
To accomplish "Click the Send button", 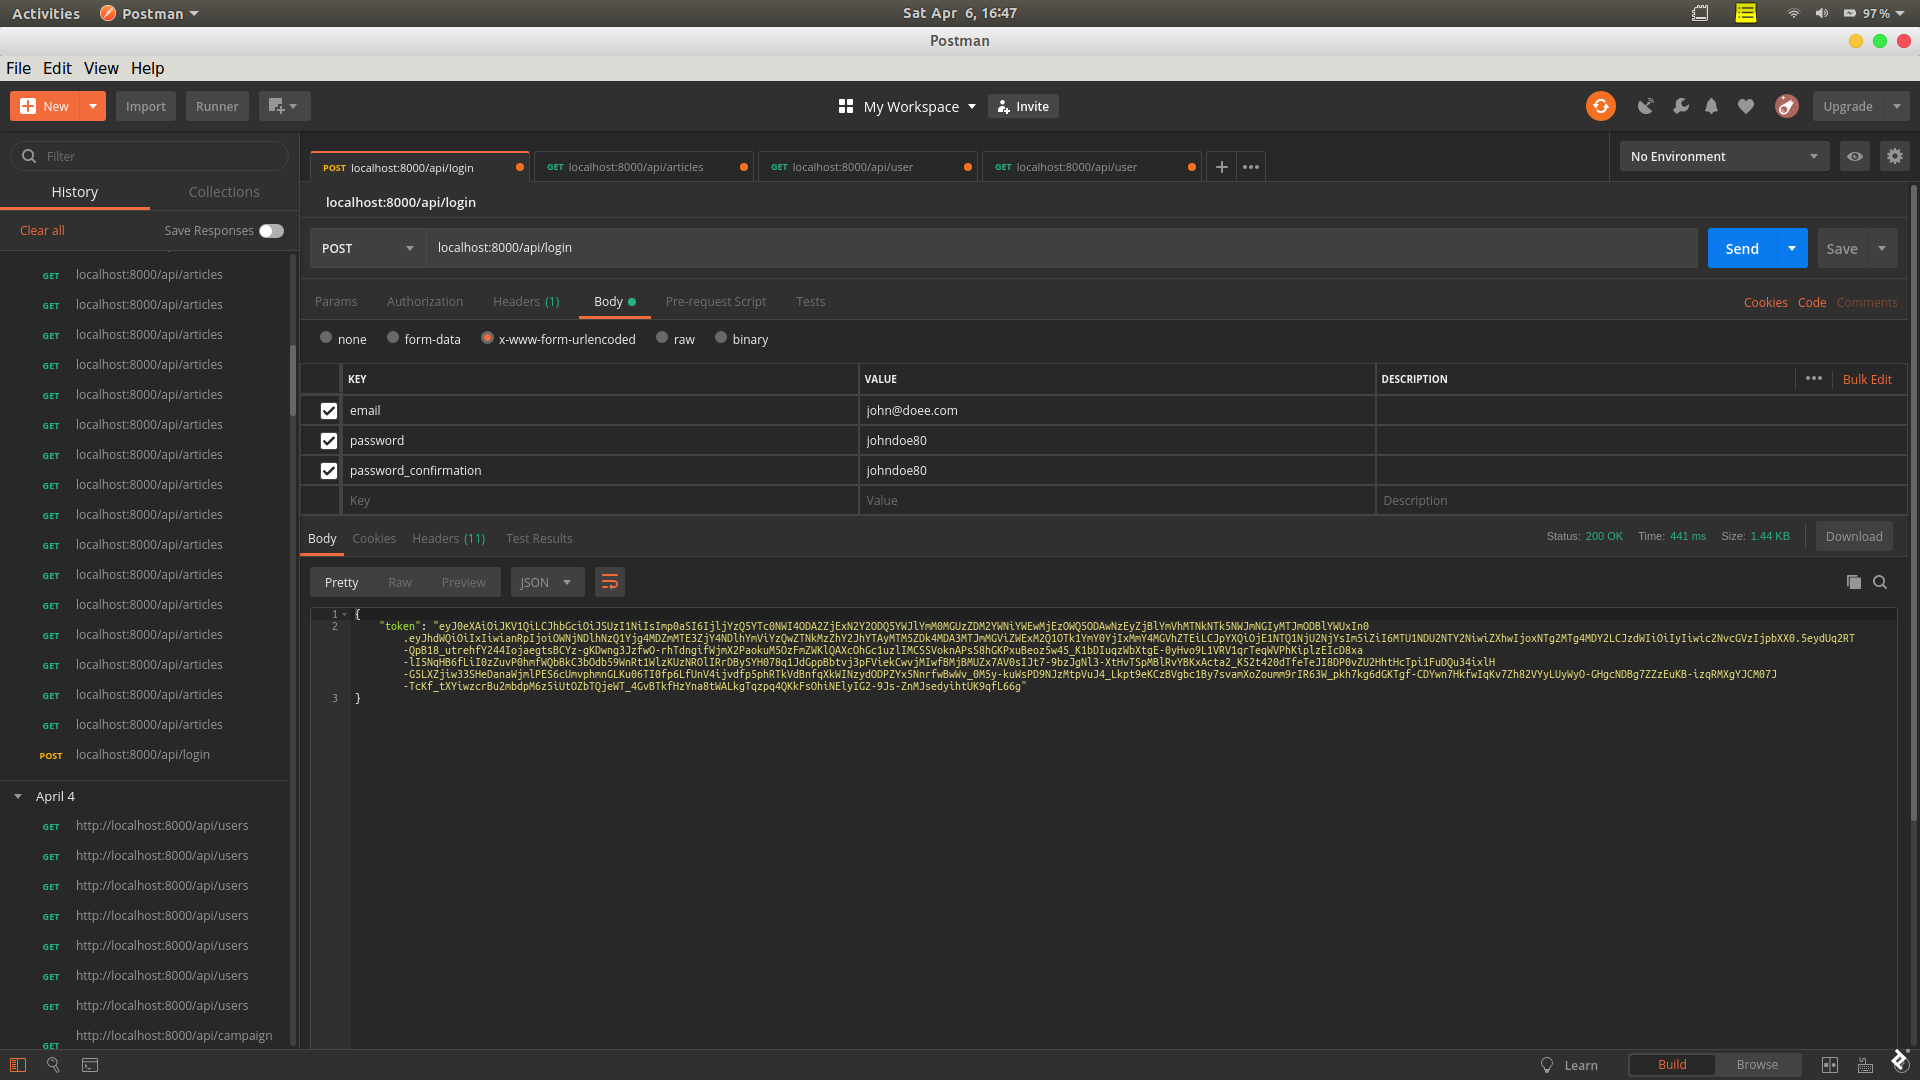I will tap(1741, 248).
